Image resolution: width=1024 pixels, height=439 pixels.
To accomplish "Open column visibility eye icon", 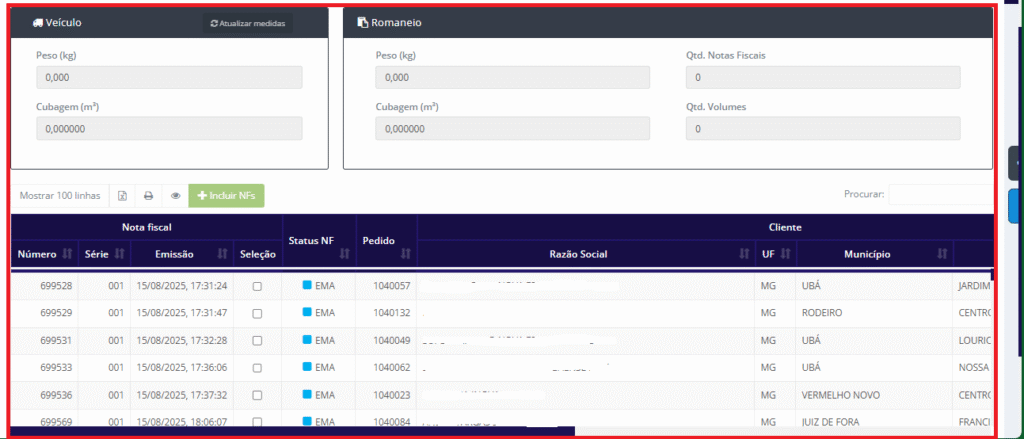I will (175, 196).
